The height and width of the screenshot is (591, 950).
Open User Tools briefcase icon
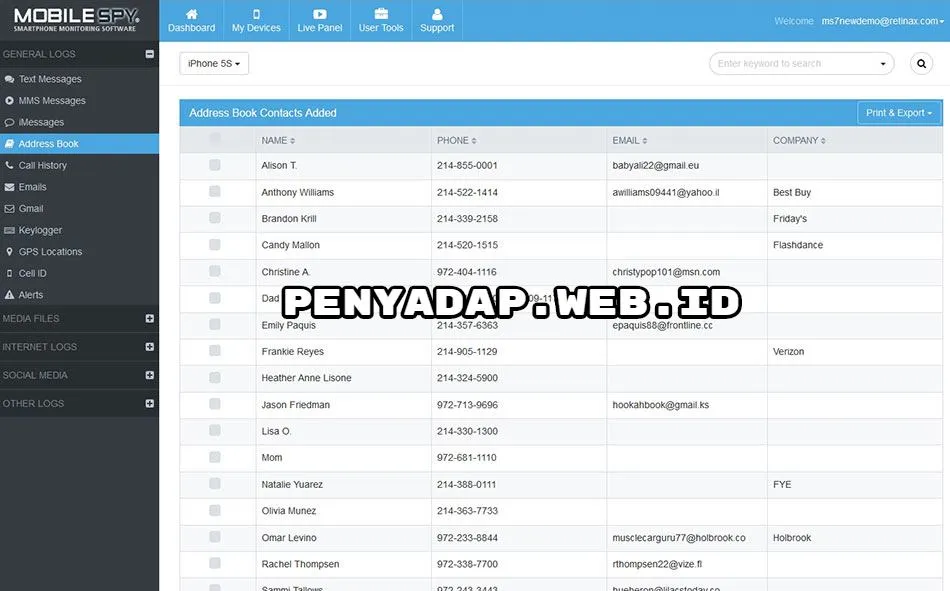coord(381,13)
